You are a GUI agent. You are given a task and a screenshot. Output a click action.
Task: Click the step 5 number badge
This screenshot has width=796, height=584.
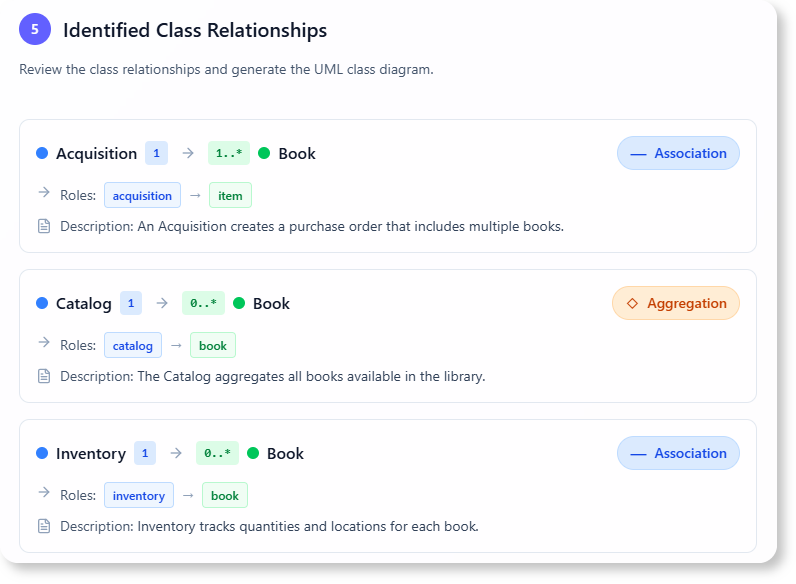[35, 30]
